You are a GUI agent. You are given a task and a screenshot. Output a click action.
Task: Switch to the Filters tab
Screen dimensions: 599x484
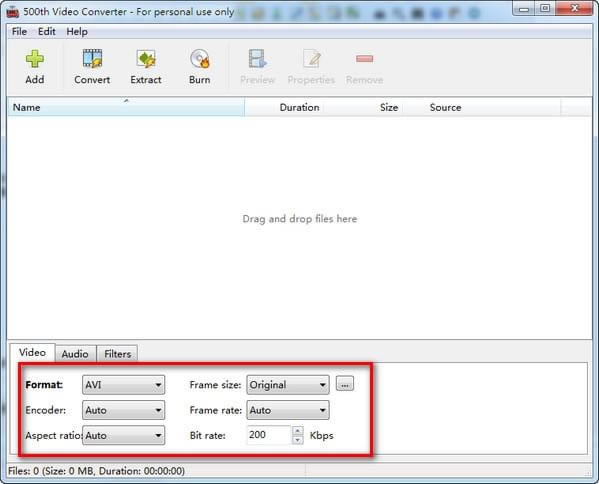(117, 354)
